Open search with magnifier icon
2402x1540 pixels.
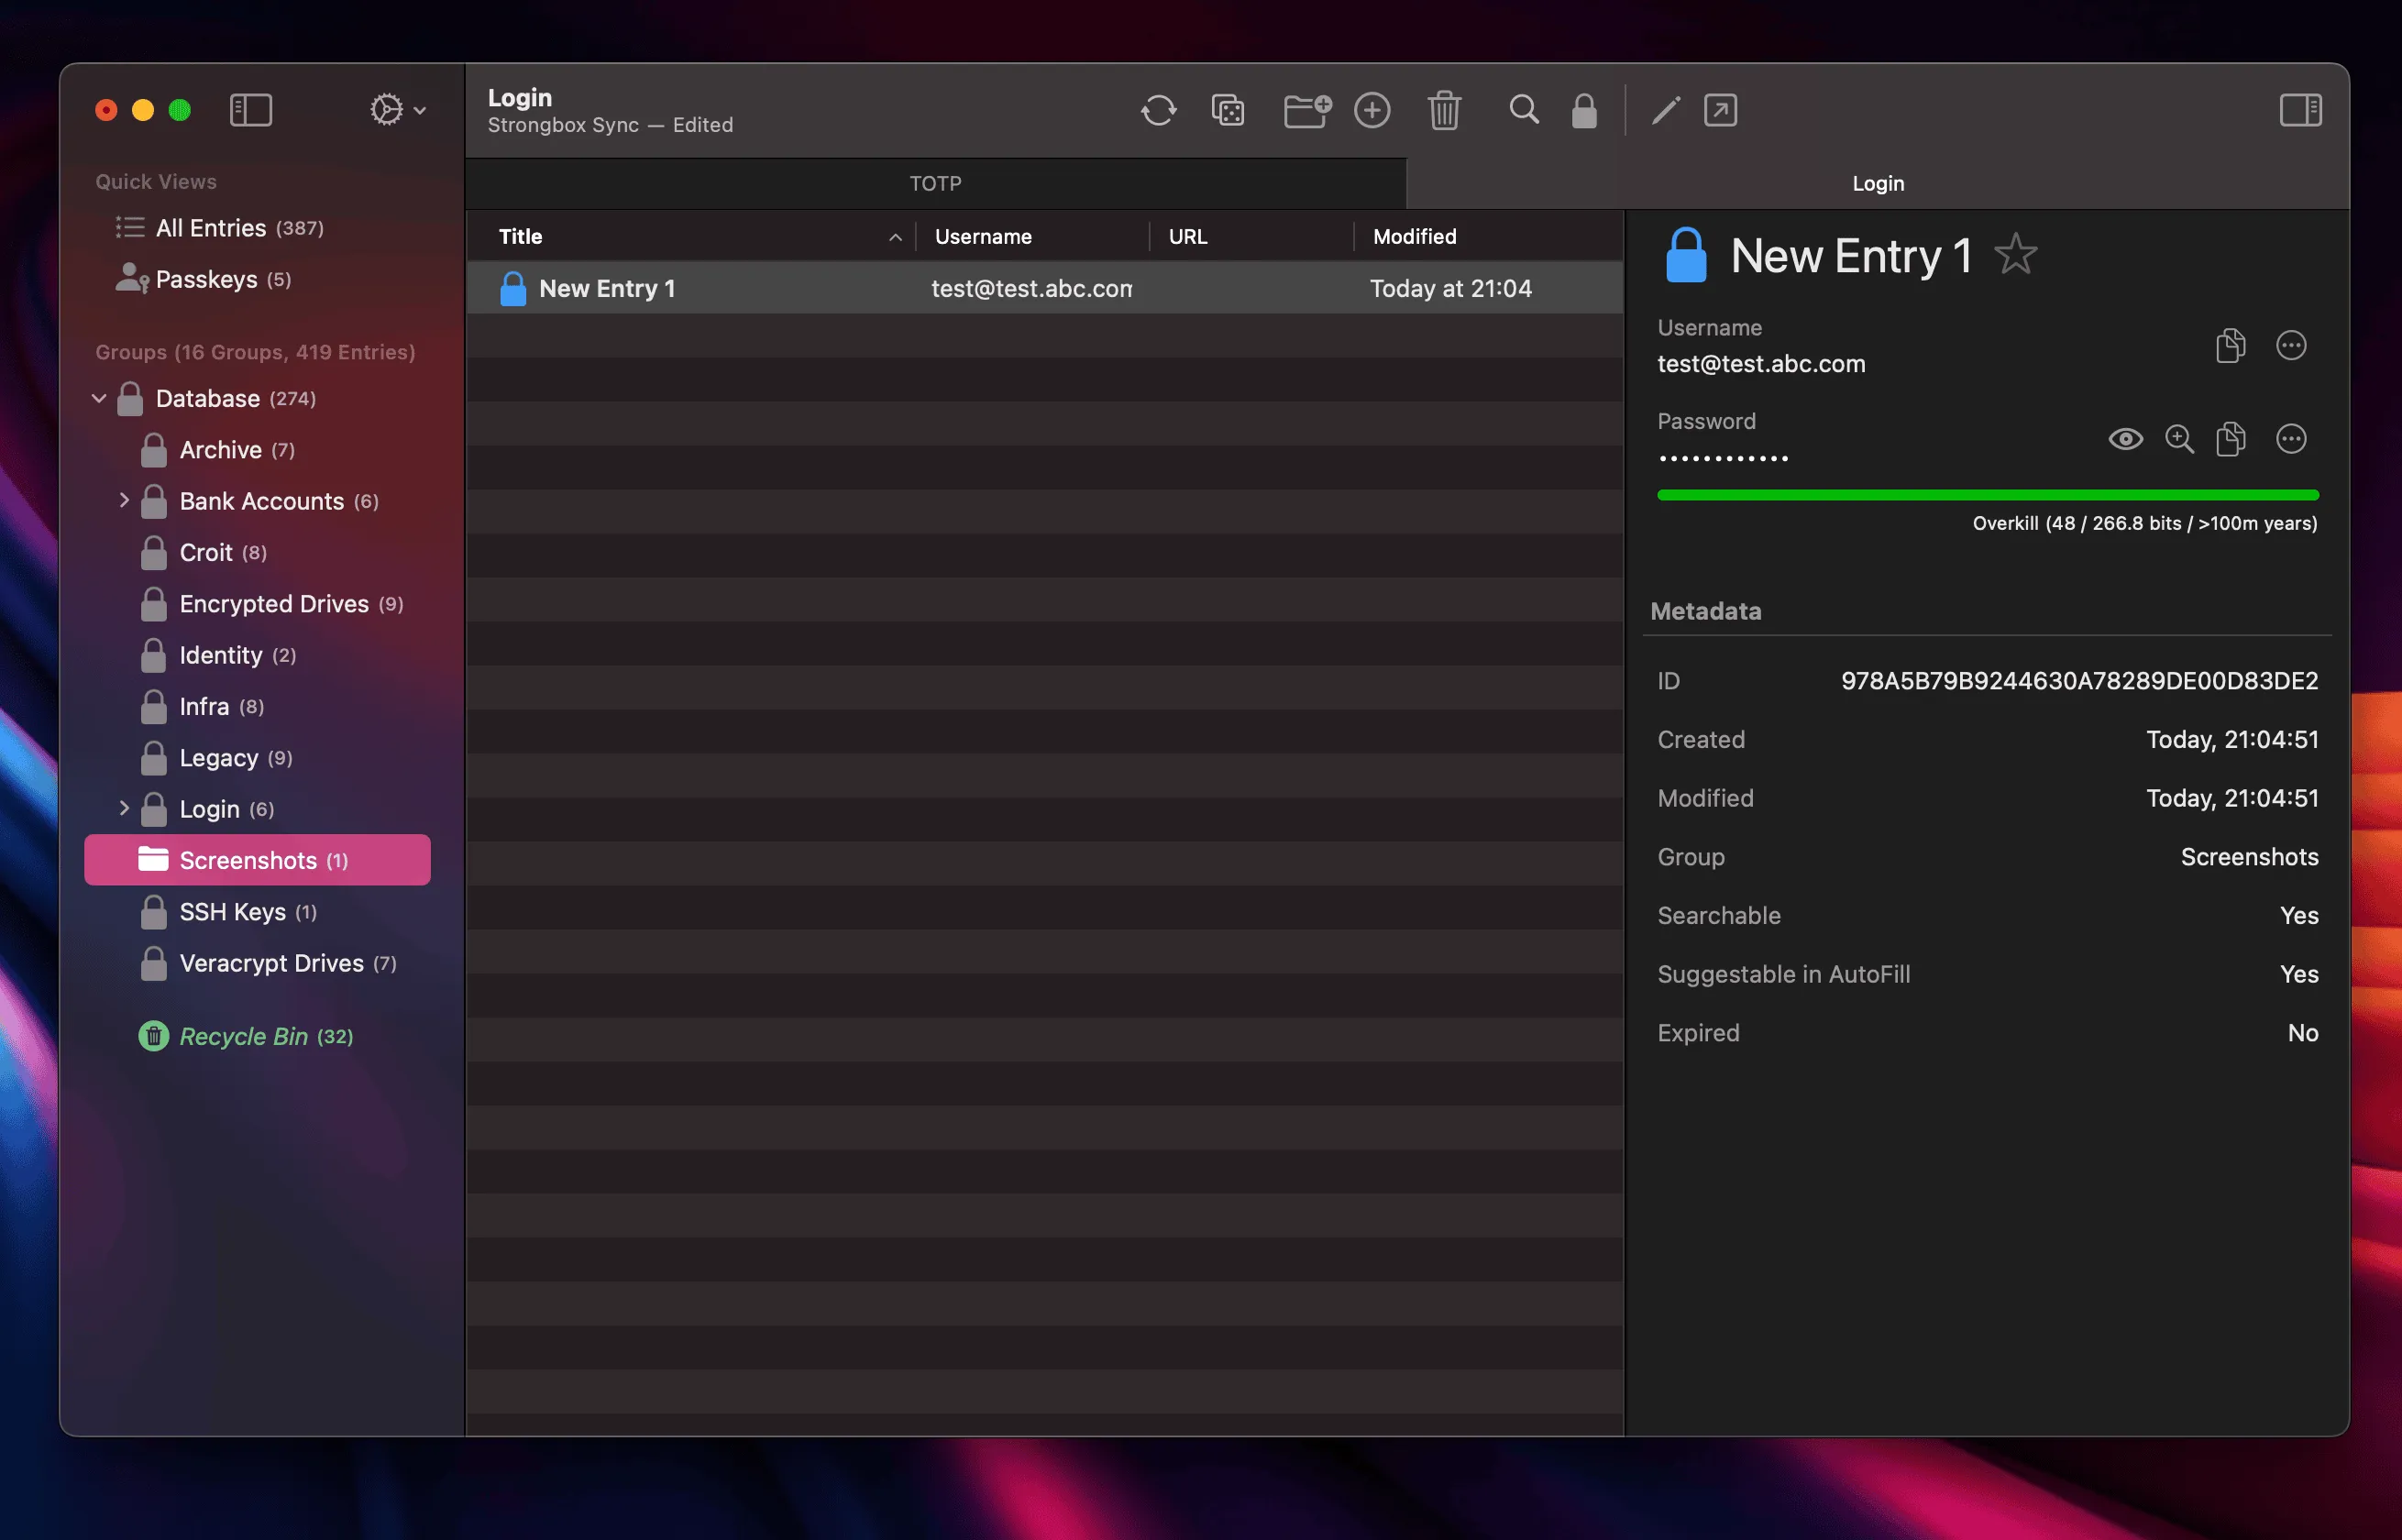(x=1523, y=111)
